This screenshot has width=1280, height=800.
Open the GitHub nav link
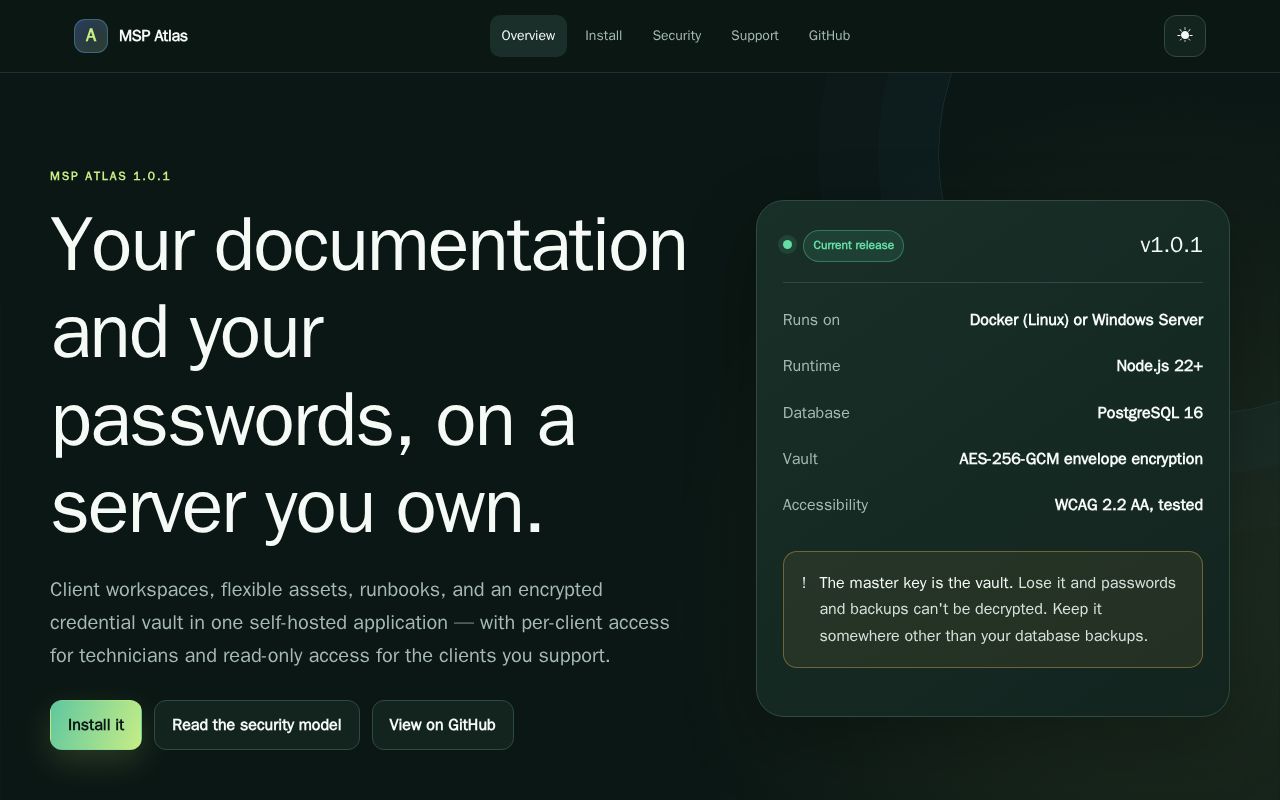[x=829, y=36]
